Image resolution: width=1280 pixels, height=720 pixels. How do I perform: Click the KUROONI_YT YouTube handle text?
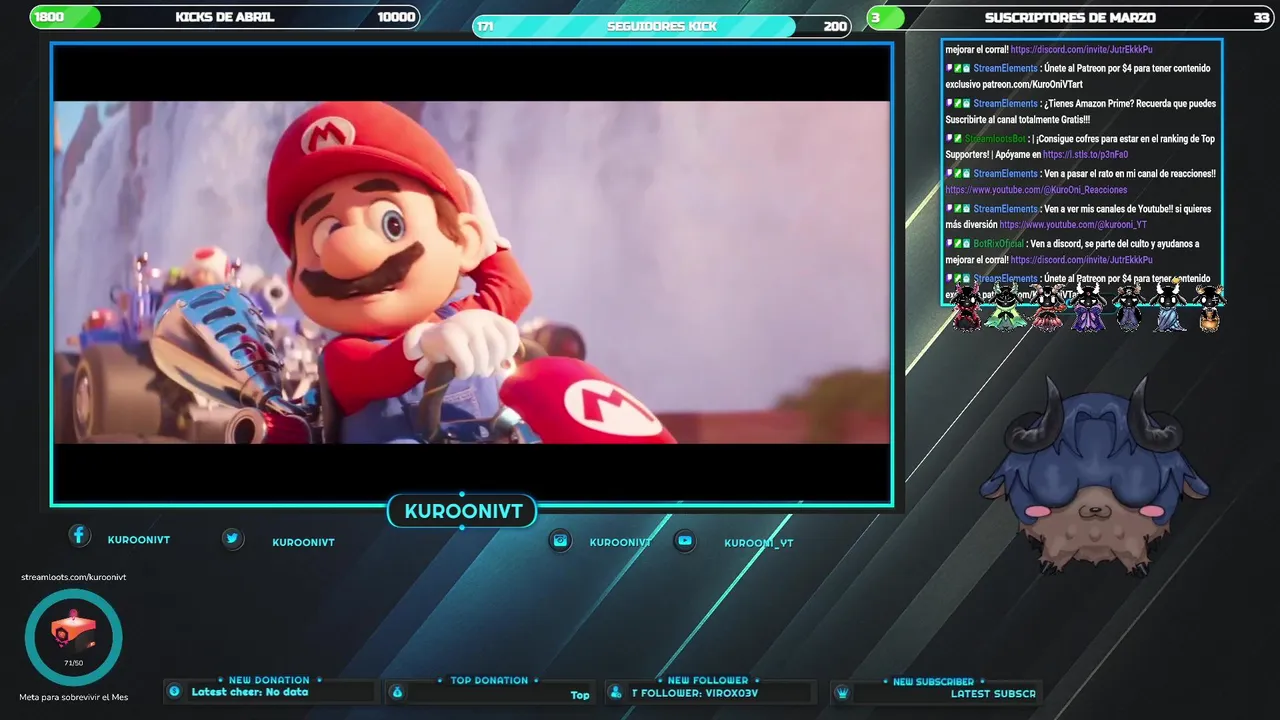click(759, 543)
